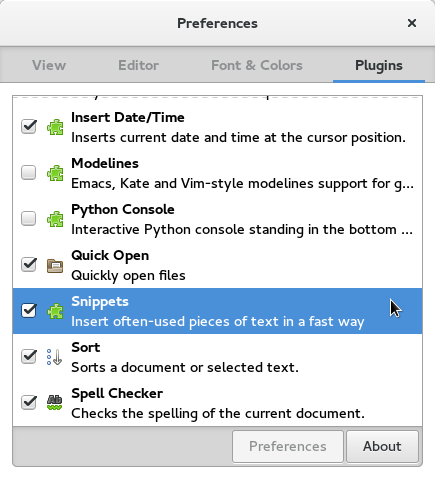The width and height of the screenshot is (435, 479).
Task: Click the Python Console plugin icon
Action: [55, 219]
